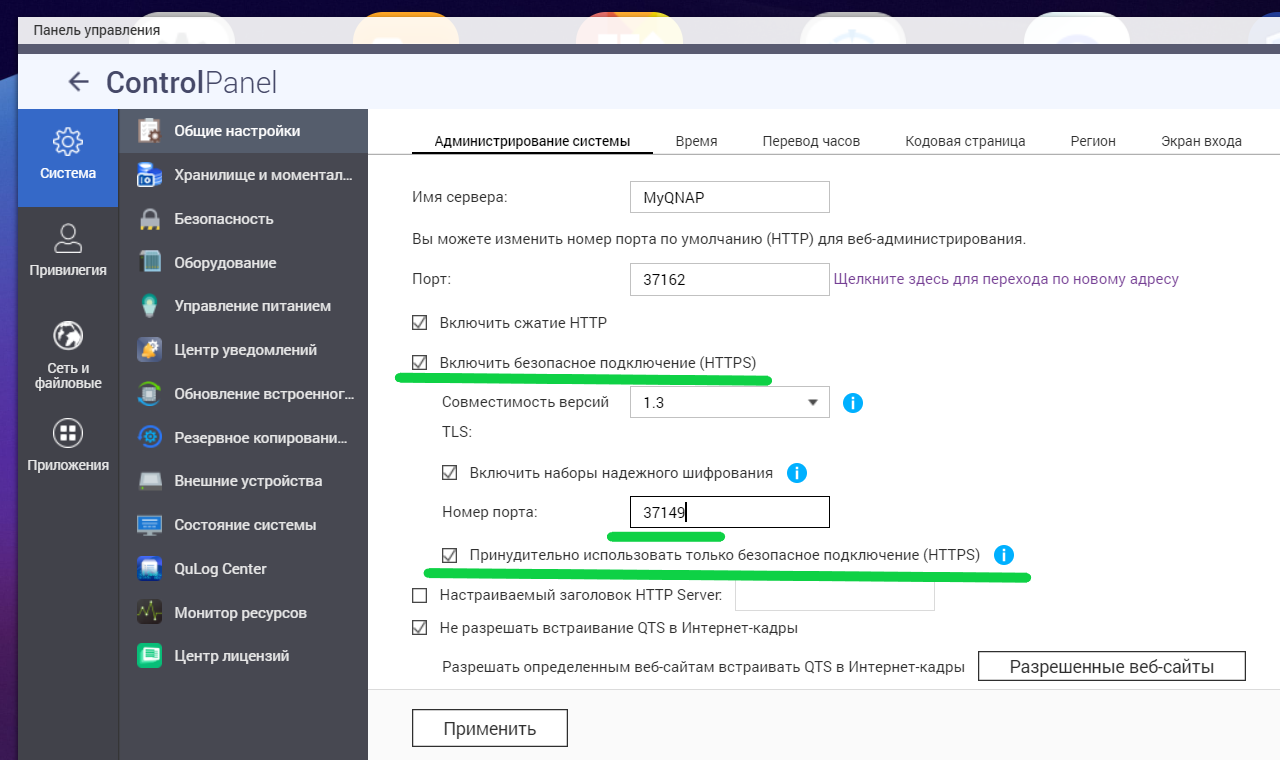Open Сеть и файловые службы globe icon
The height and width of the screenshot is (760, 1280).
pyautogui.click(x=68, y=336)
